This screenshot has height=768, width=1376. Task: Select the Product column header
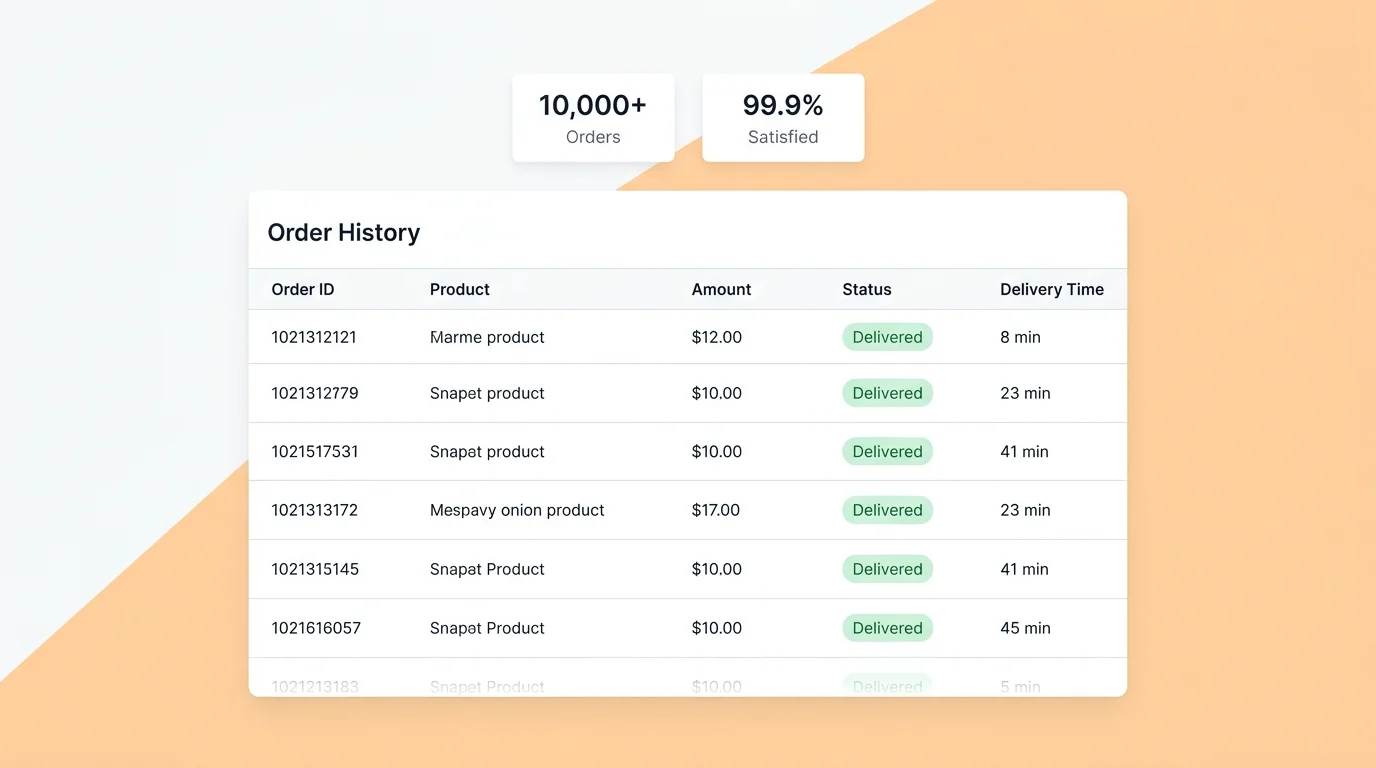pyautogui.click(x=460, y=289)
